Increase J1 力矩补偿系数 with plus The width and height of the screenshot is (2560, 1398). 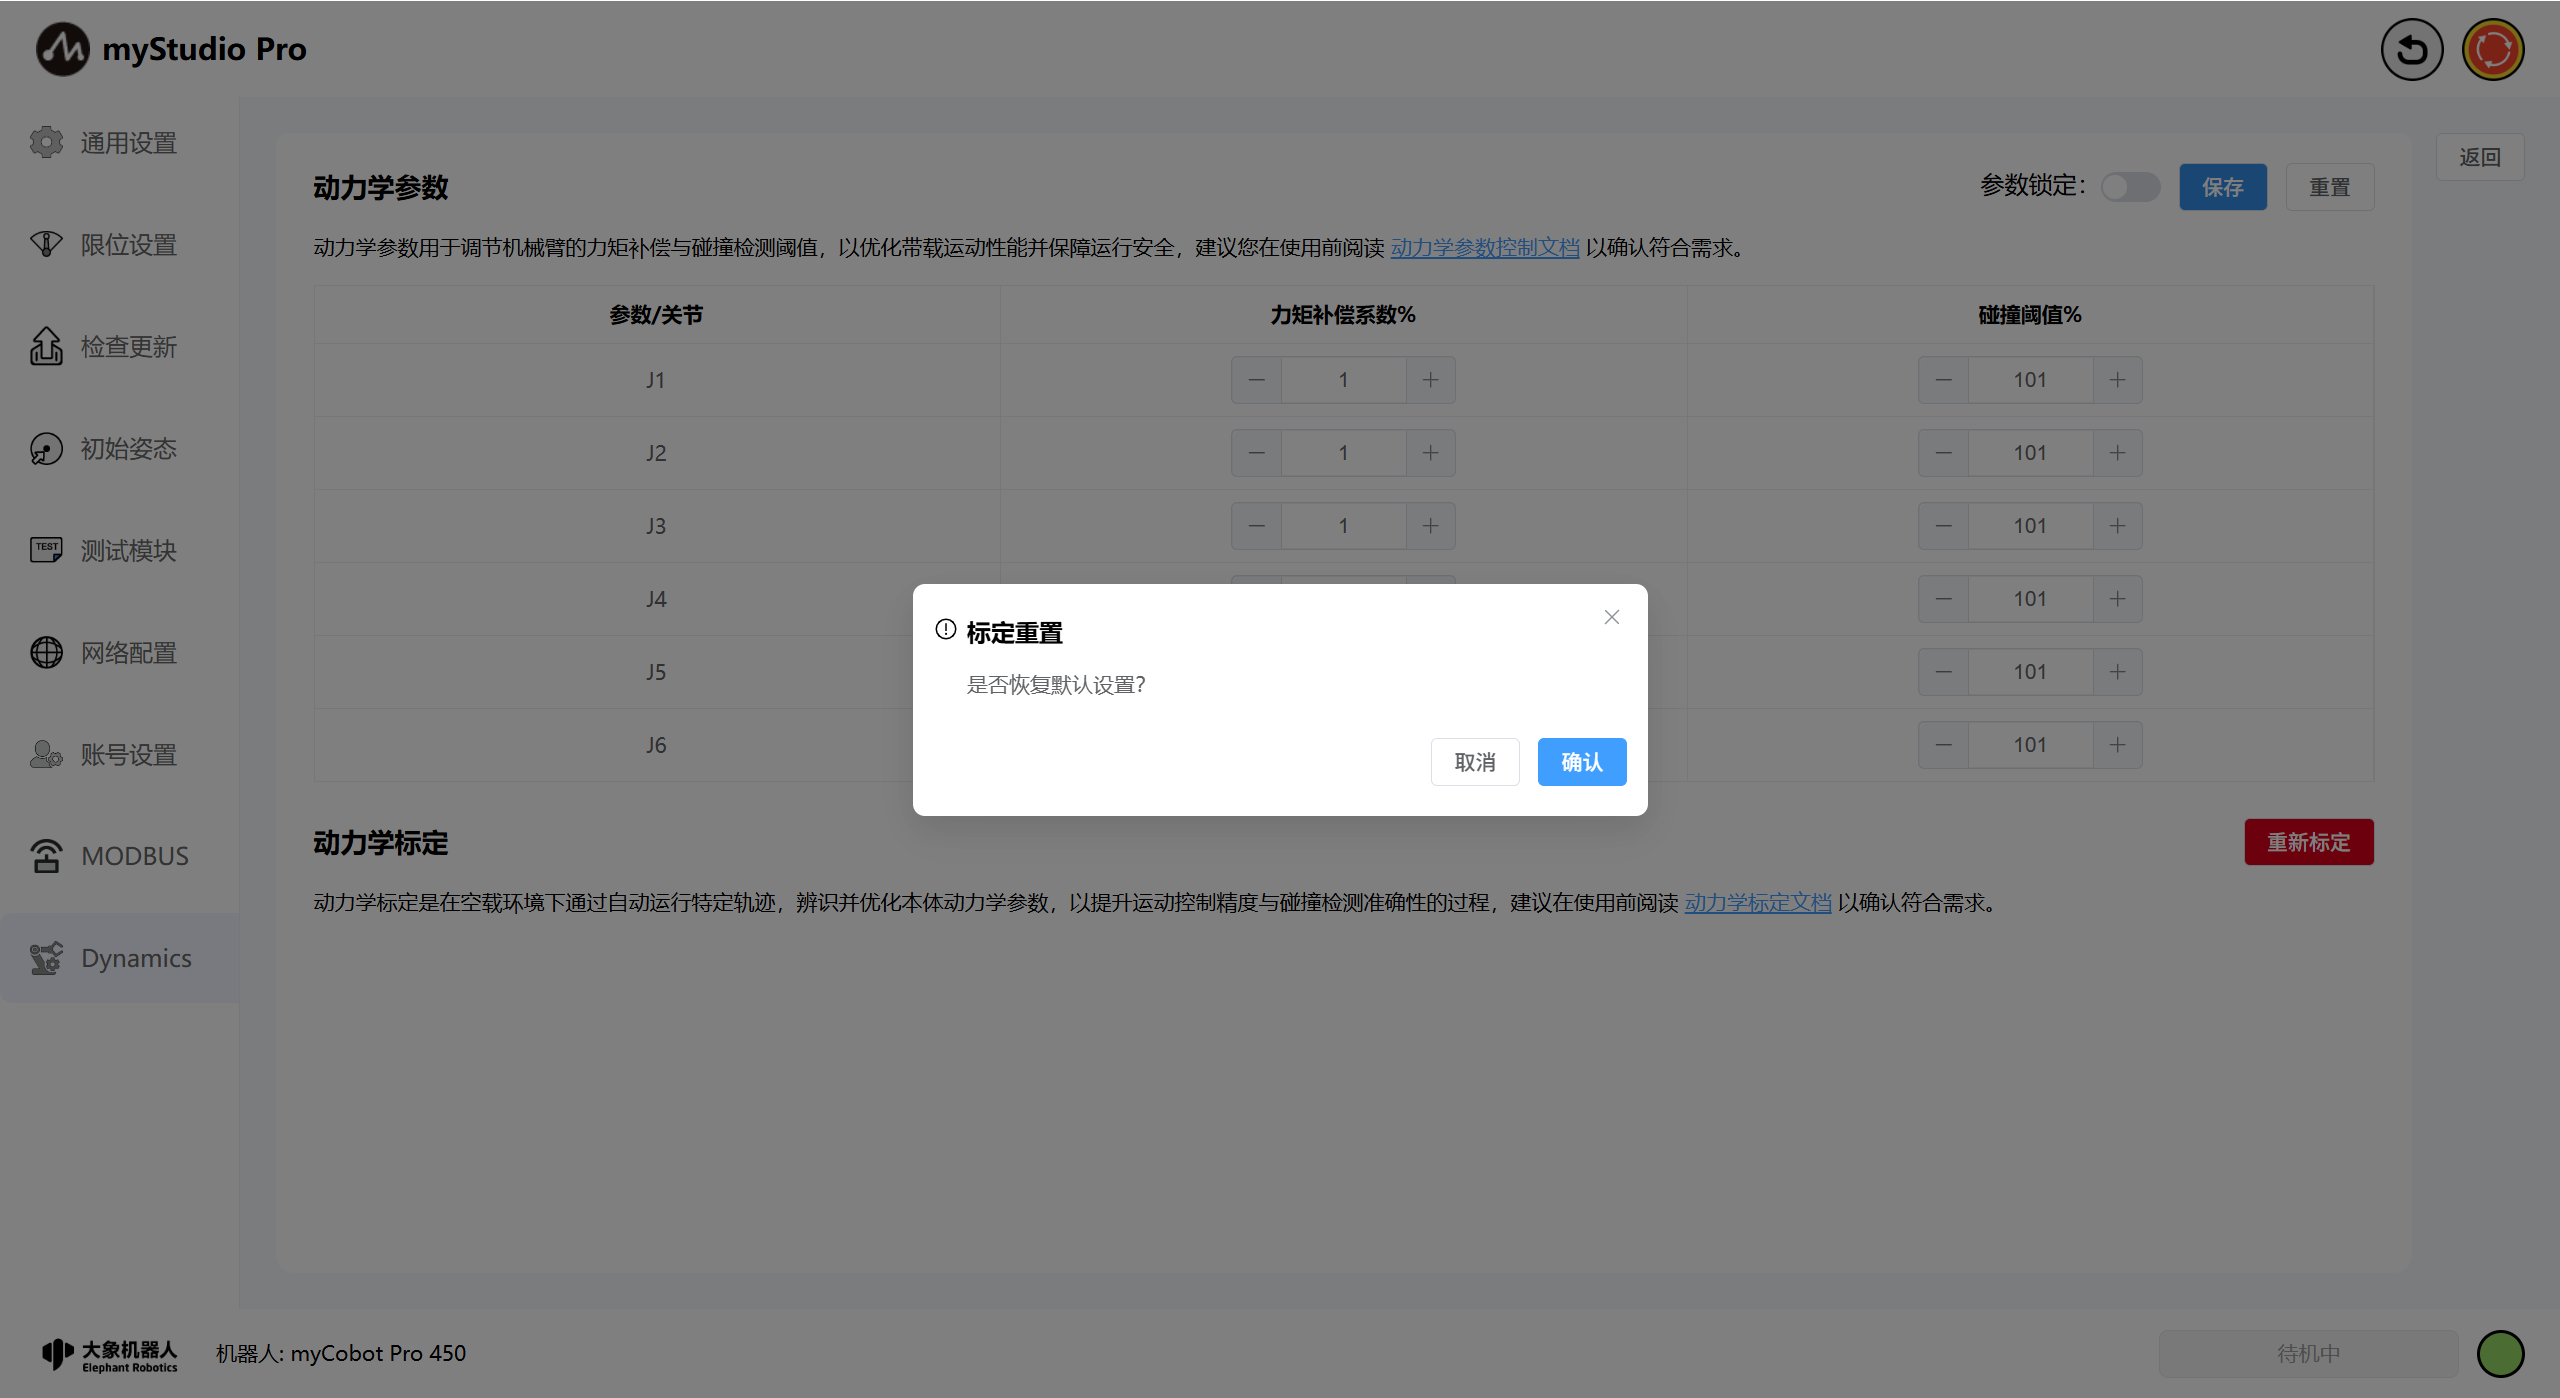point(1430,380)
